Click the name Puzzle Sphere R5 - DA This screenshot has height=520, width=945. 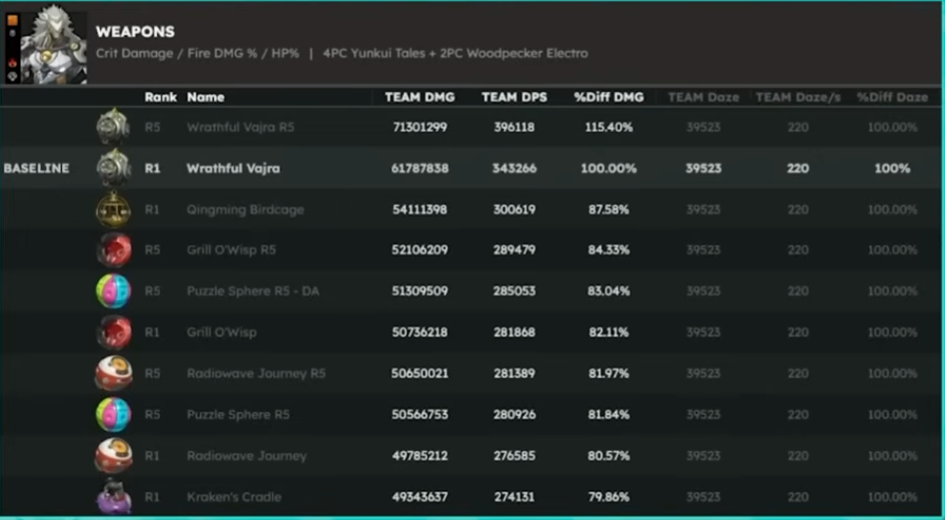(253, 291)
